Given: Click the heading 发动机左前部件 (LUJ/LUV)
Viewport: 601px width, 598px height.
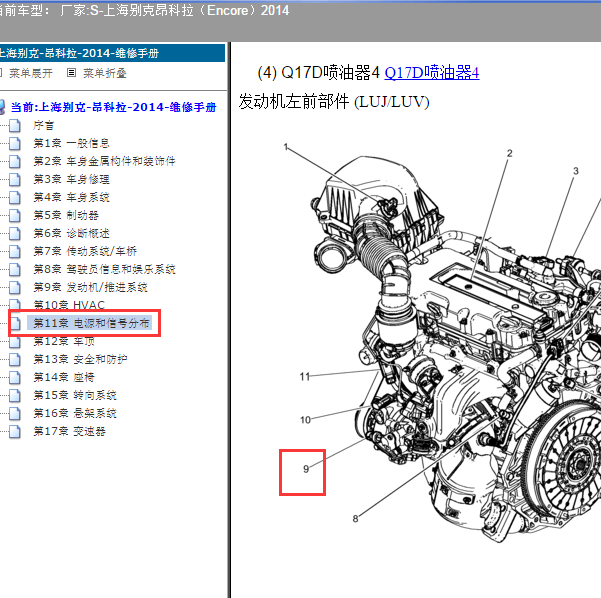Looking at the screenshot, I should (x=334, y=102).
